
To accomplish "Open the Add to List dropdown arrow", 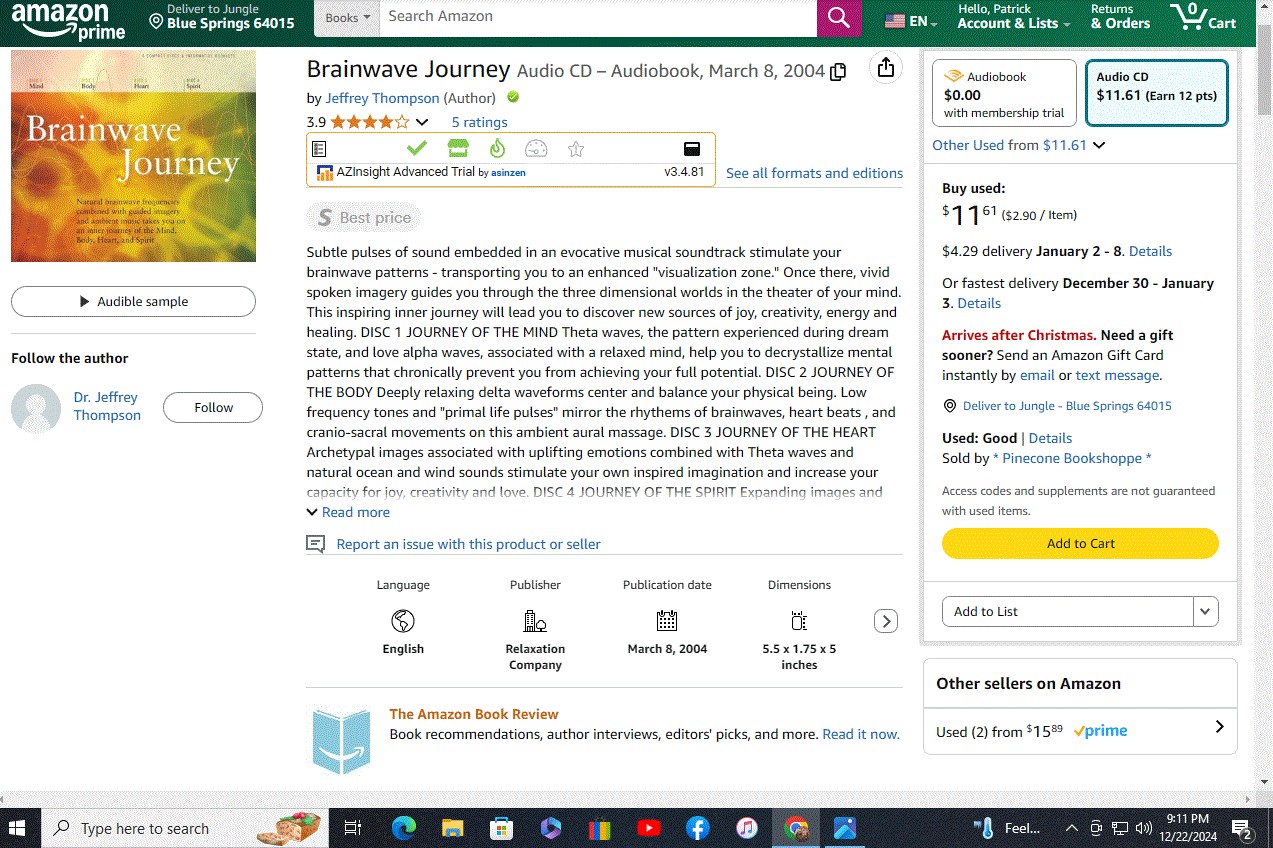I will (x=1205, y=611).
